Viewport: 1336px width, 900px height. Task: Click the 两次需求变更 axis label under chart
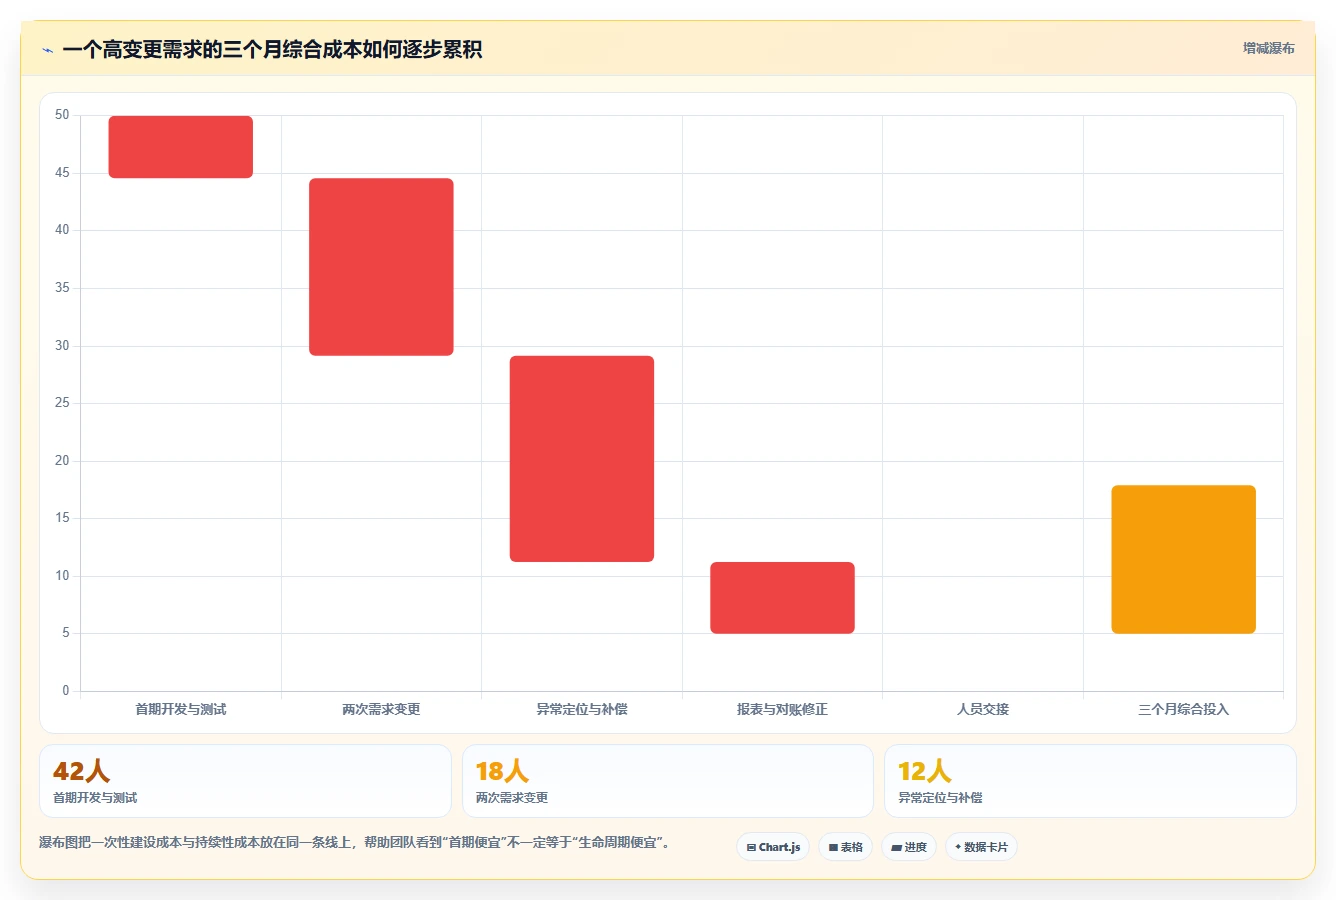381,709
